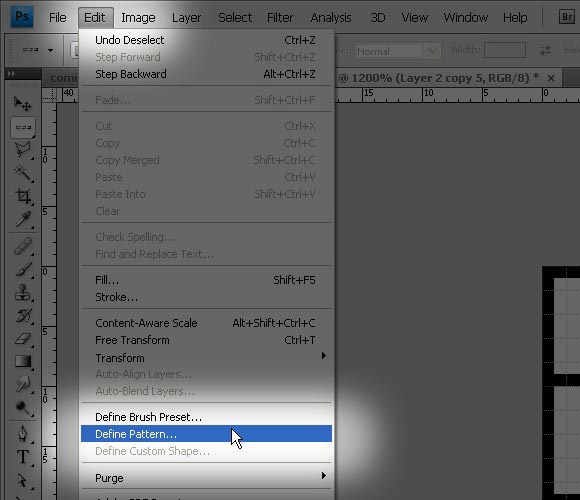Choose Fill... from Edit menu
Screen dimensions: 580x500
pos(206,280)
